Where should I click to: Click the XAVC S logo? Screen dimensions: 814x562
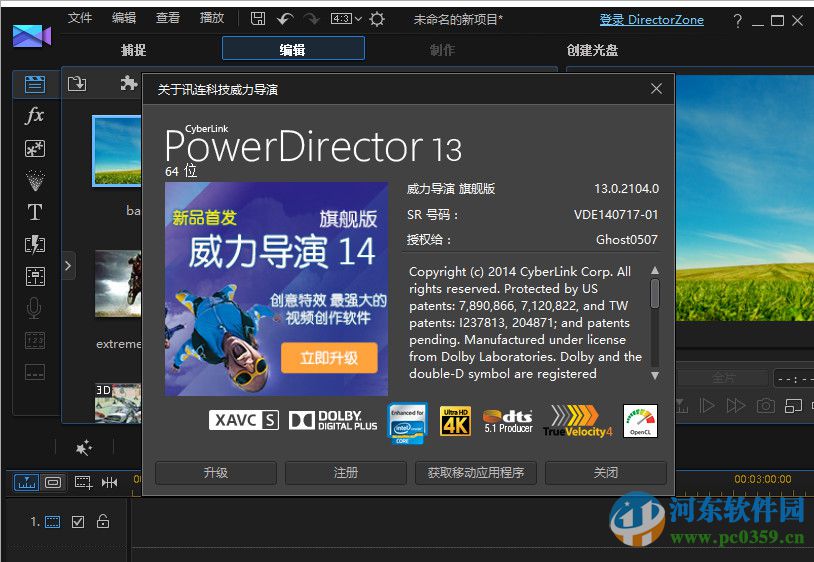pos(243,420)
